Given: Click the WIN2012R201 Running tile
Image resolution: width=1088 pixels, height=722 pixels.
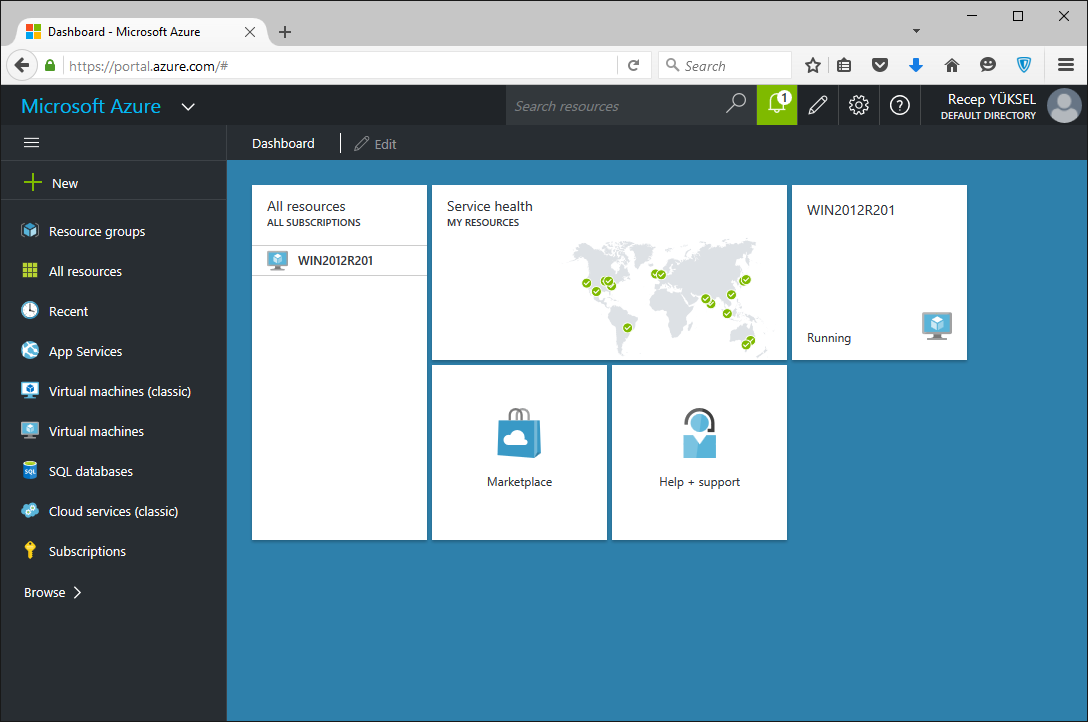Looking at the screenshot, I should [x=879, y=273].
